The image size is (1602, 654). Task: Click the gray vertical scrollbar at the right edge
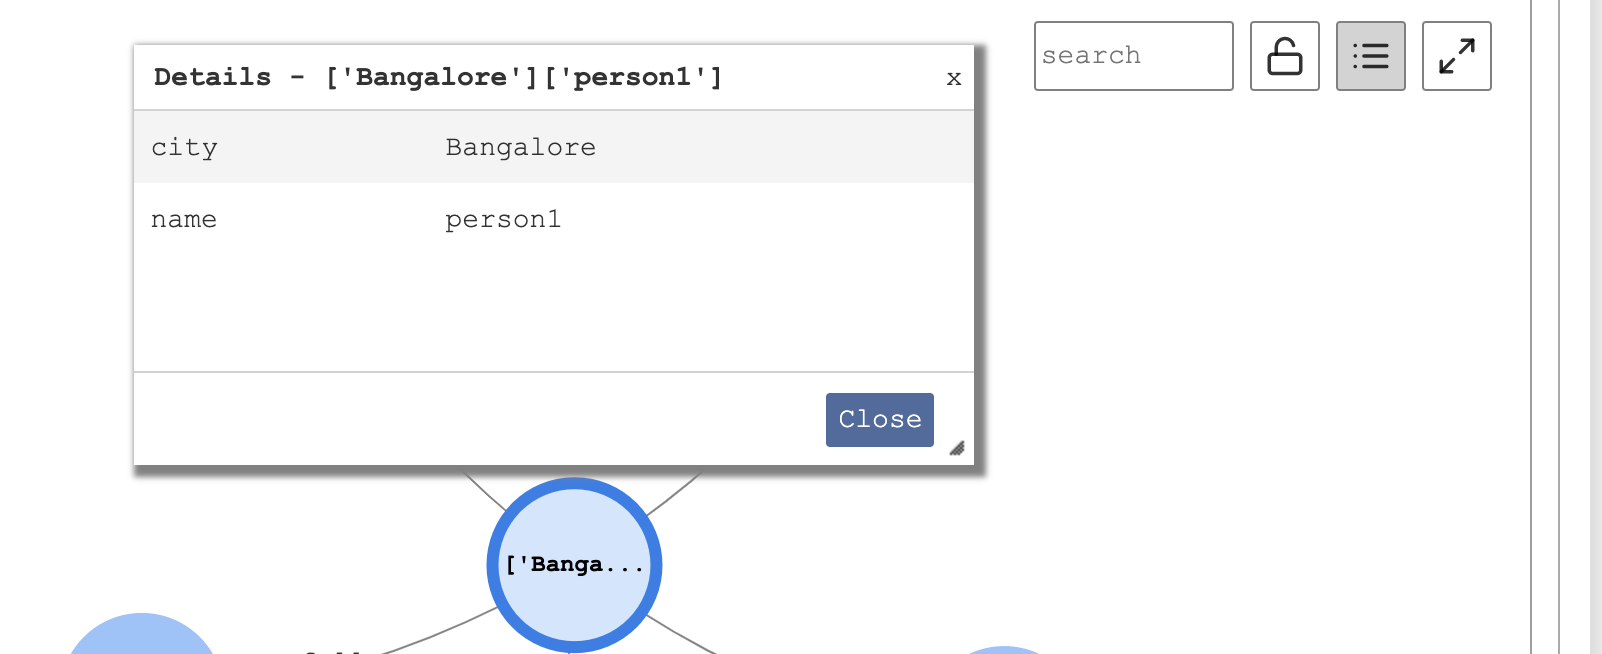(1596, 327)
